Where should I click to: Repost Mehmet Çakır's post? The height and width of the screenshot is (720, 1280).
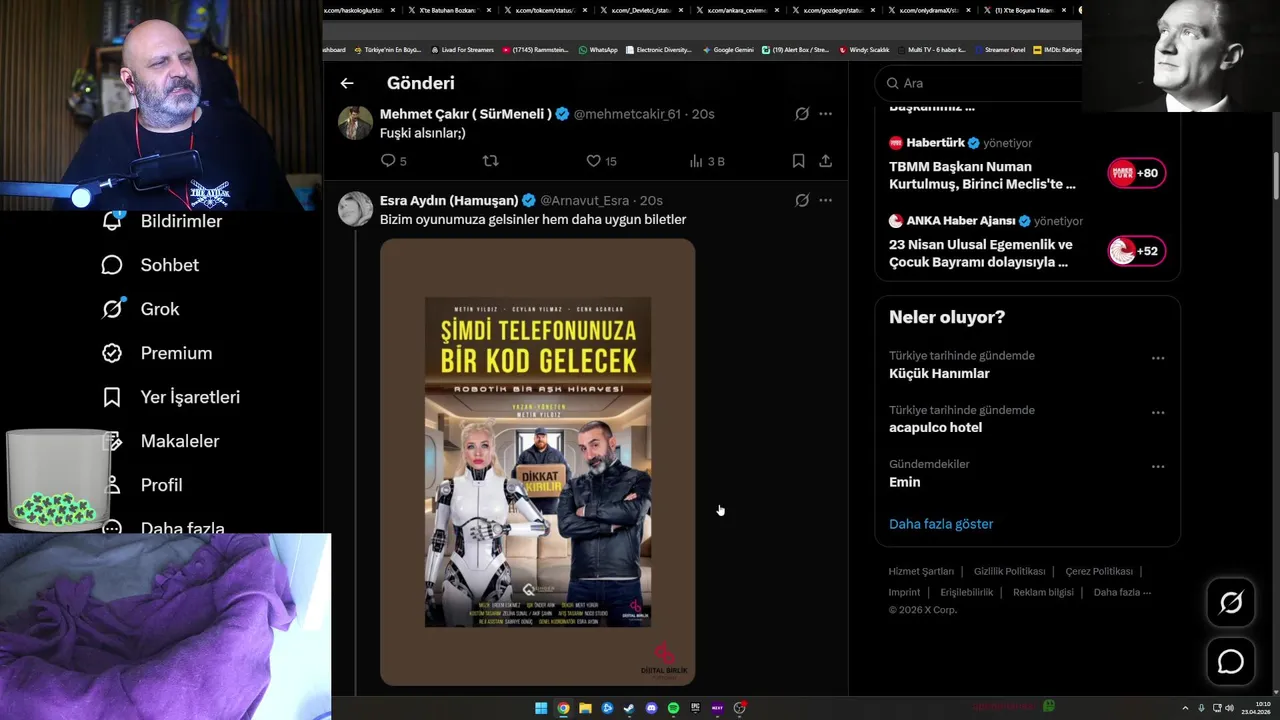pos(490,160)
